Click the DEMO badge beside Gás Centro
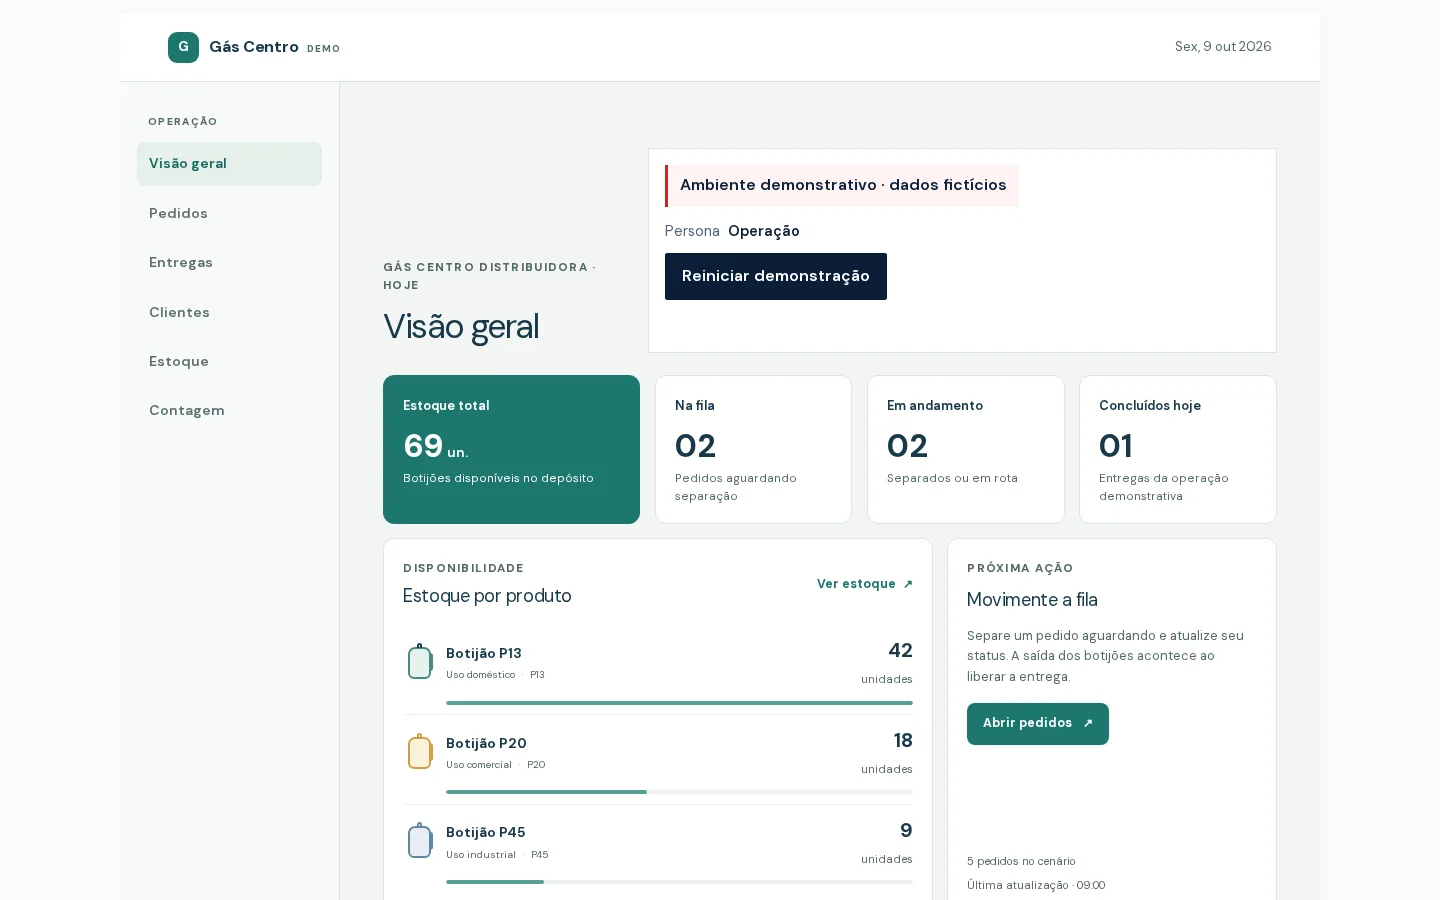 click(x=323, y=49)
